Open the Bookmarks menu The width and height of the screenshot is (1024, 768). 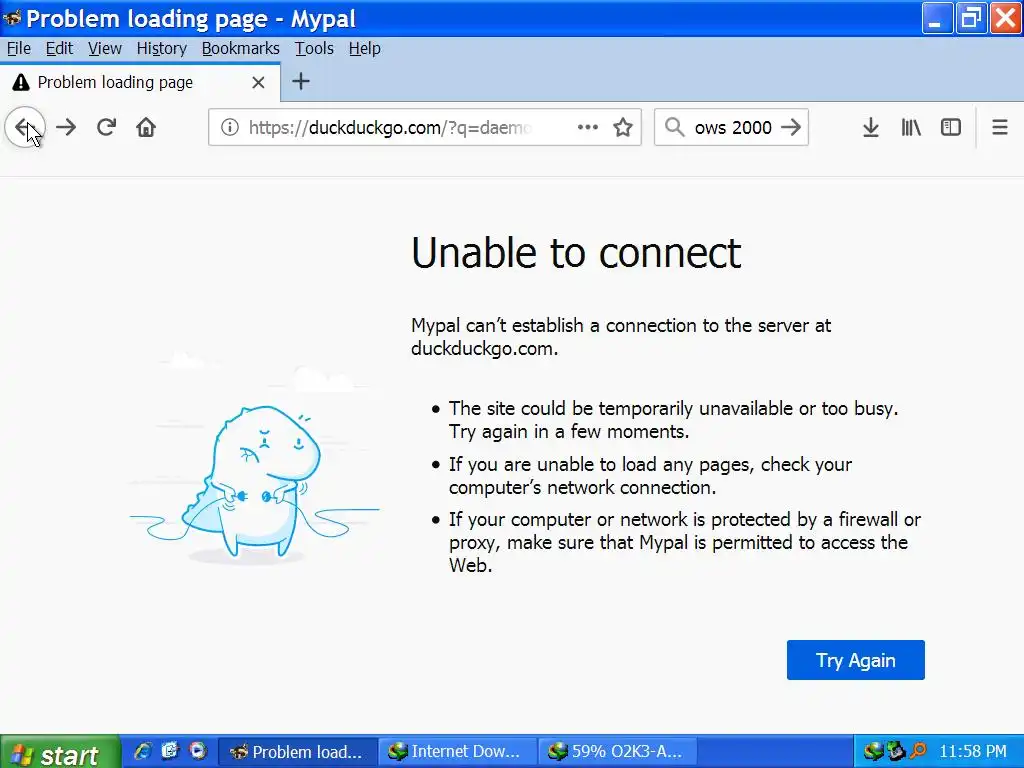(x=240, y=48)
